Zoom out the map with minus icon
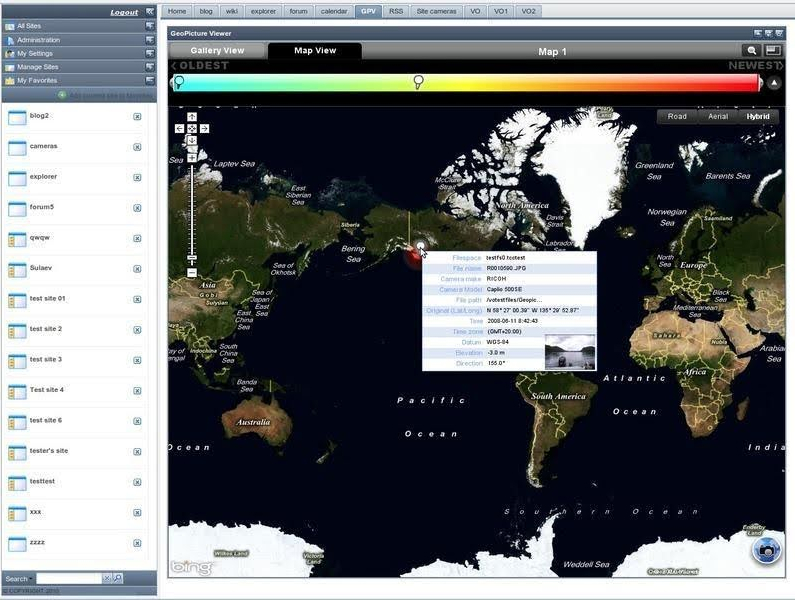 pyautogui.click(x=192, y=273)
